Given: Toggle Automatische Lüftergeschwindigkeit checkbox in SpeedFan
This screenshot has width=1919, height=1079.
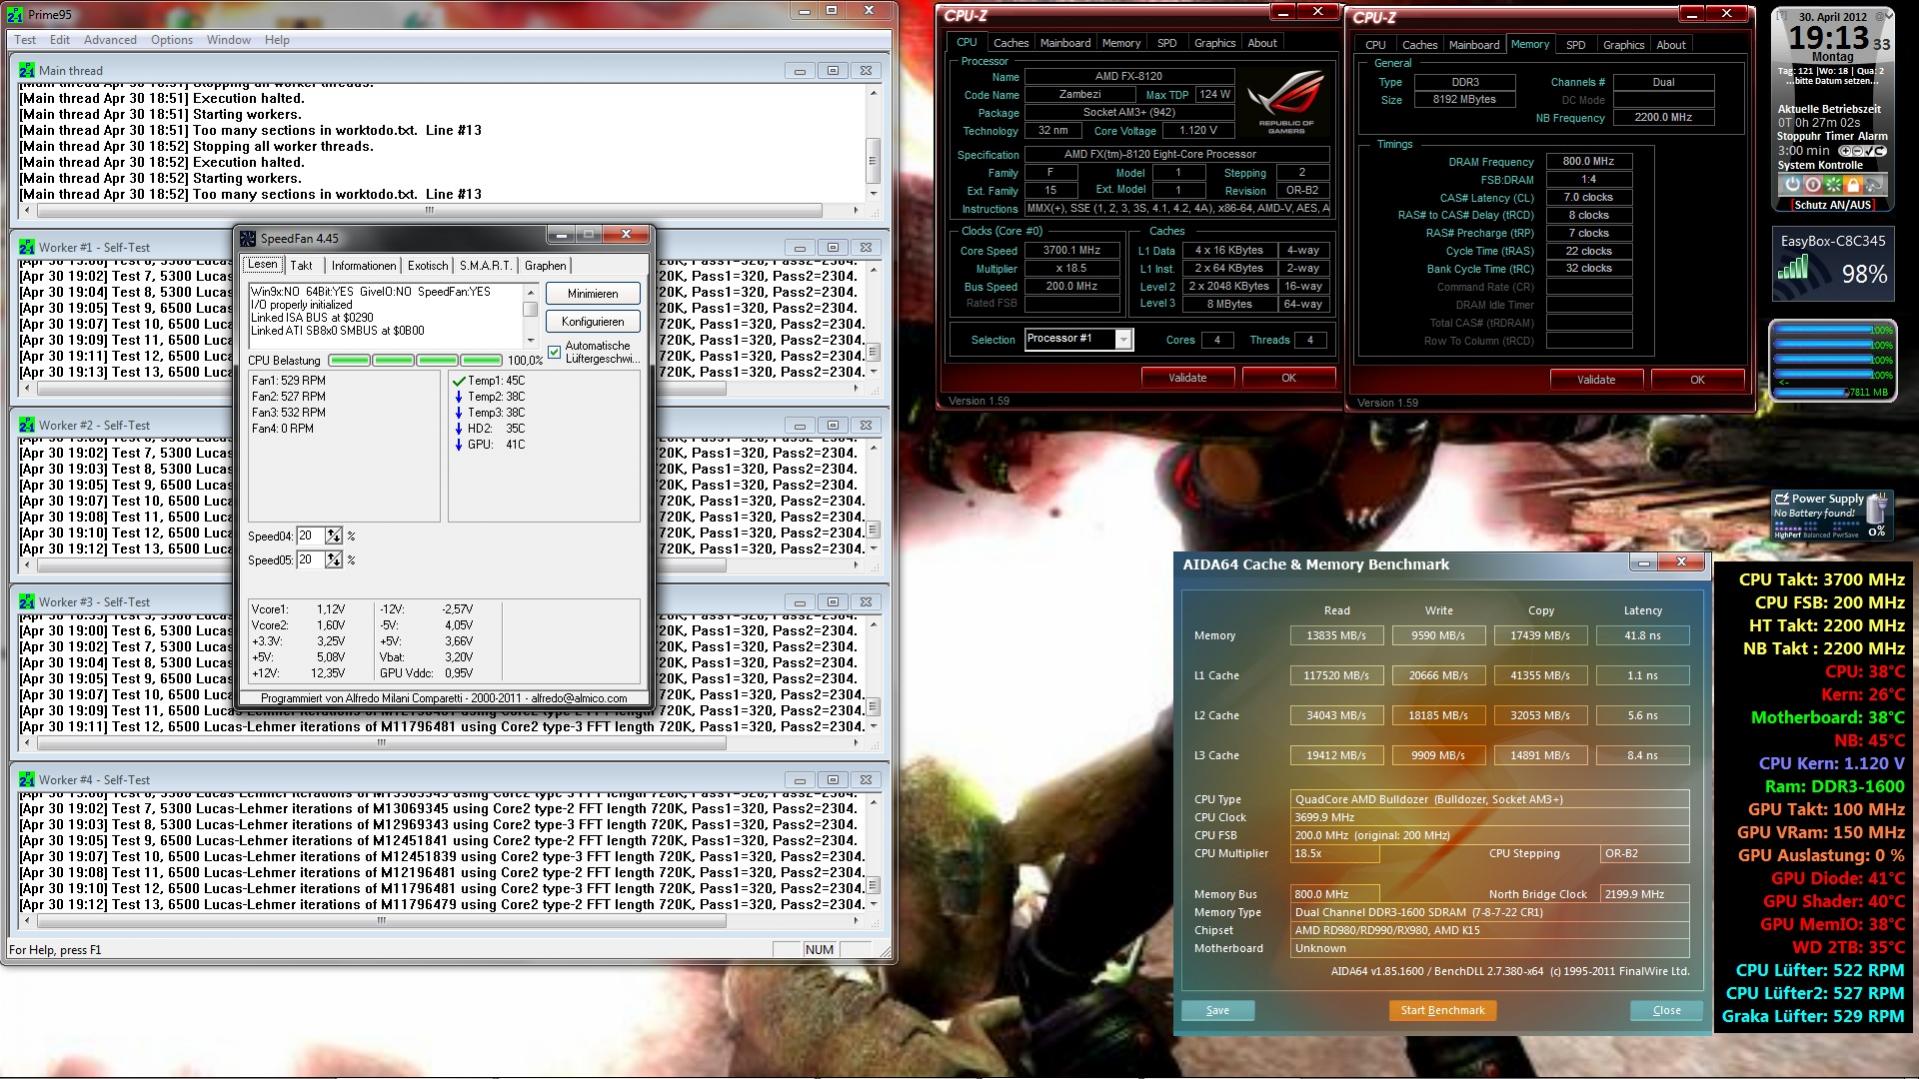Looking at the screenshot, I should point(555,352).
